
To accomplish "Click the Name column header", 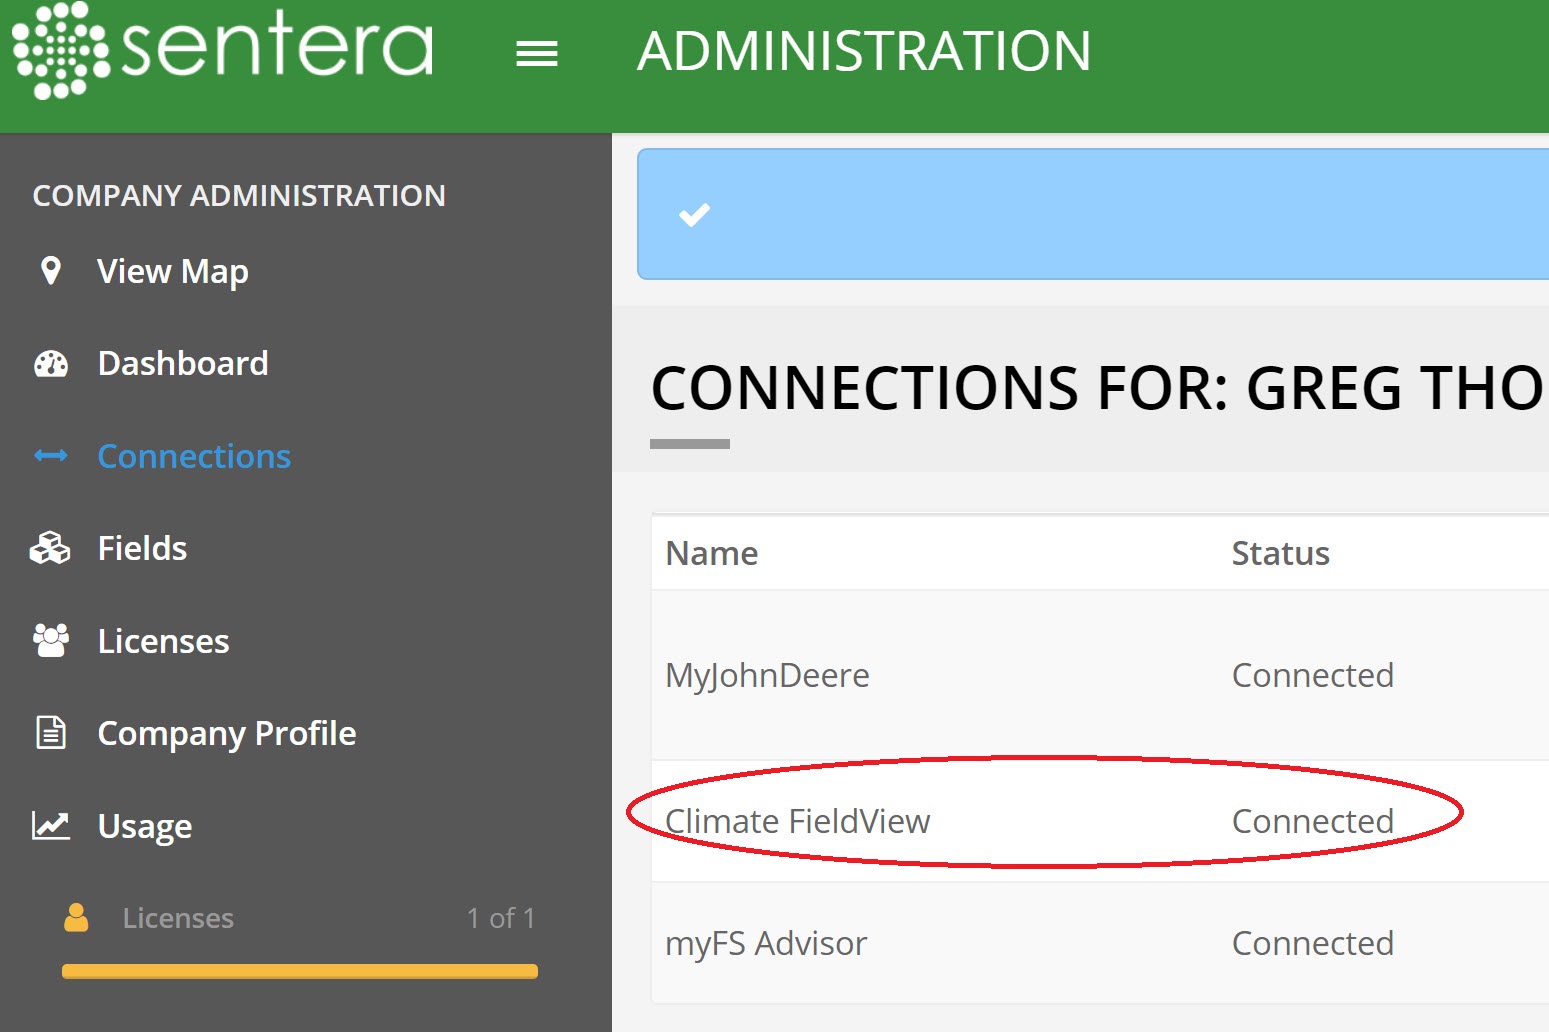I will [x=712, y=553].
